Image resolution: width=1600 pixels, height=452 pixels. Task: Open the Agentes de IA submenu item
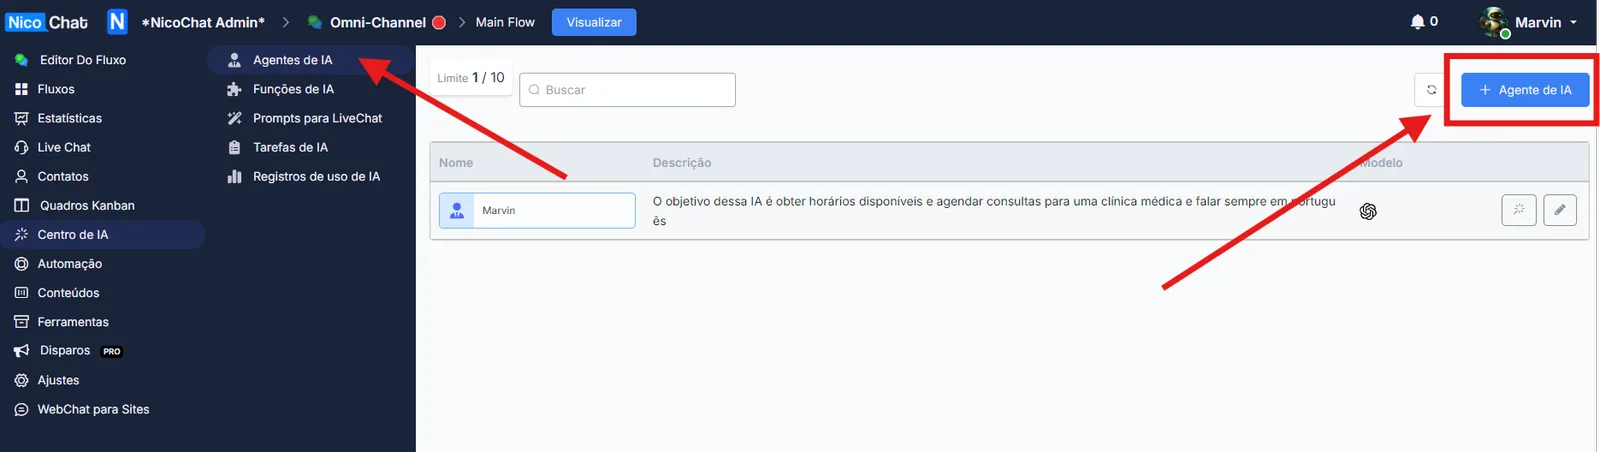(311, 60)
